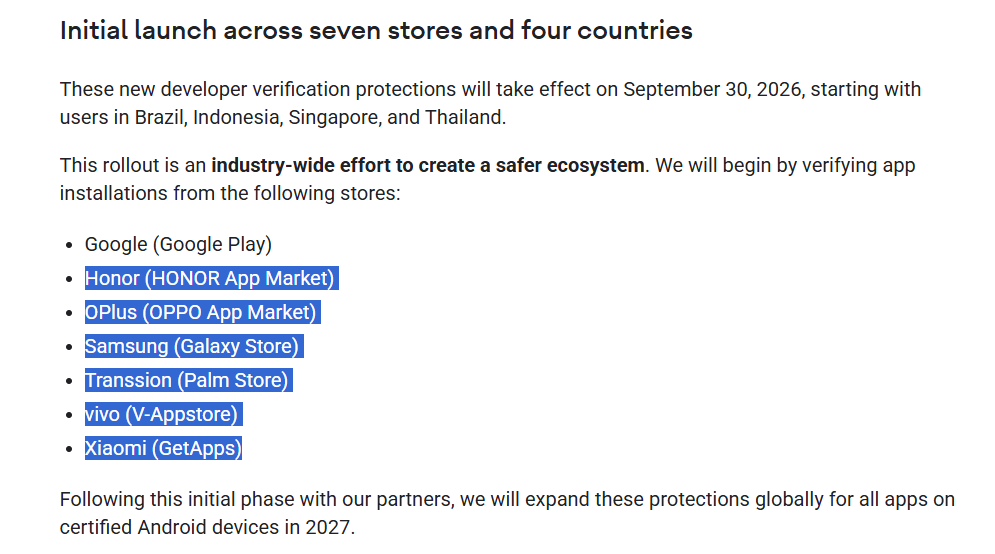Click the year '2027' in the final paragraph
Screen dimensions: 995x554
[329, 527]
